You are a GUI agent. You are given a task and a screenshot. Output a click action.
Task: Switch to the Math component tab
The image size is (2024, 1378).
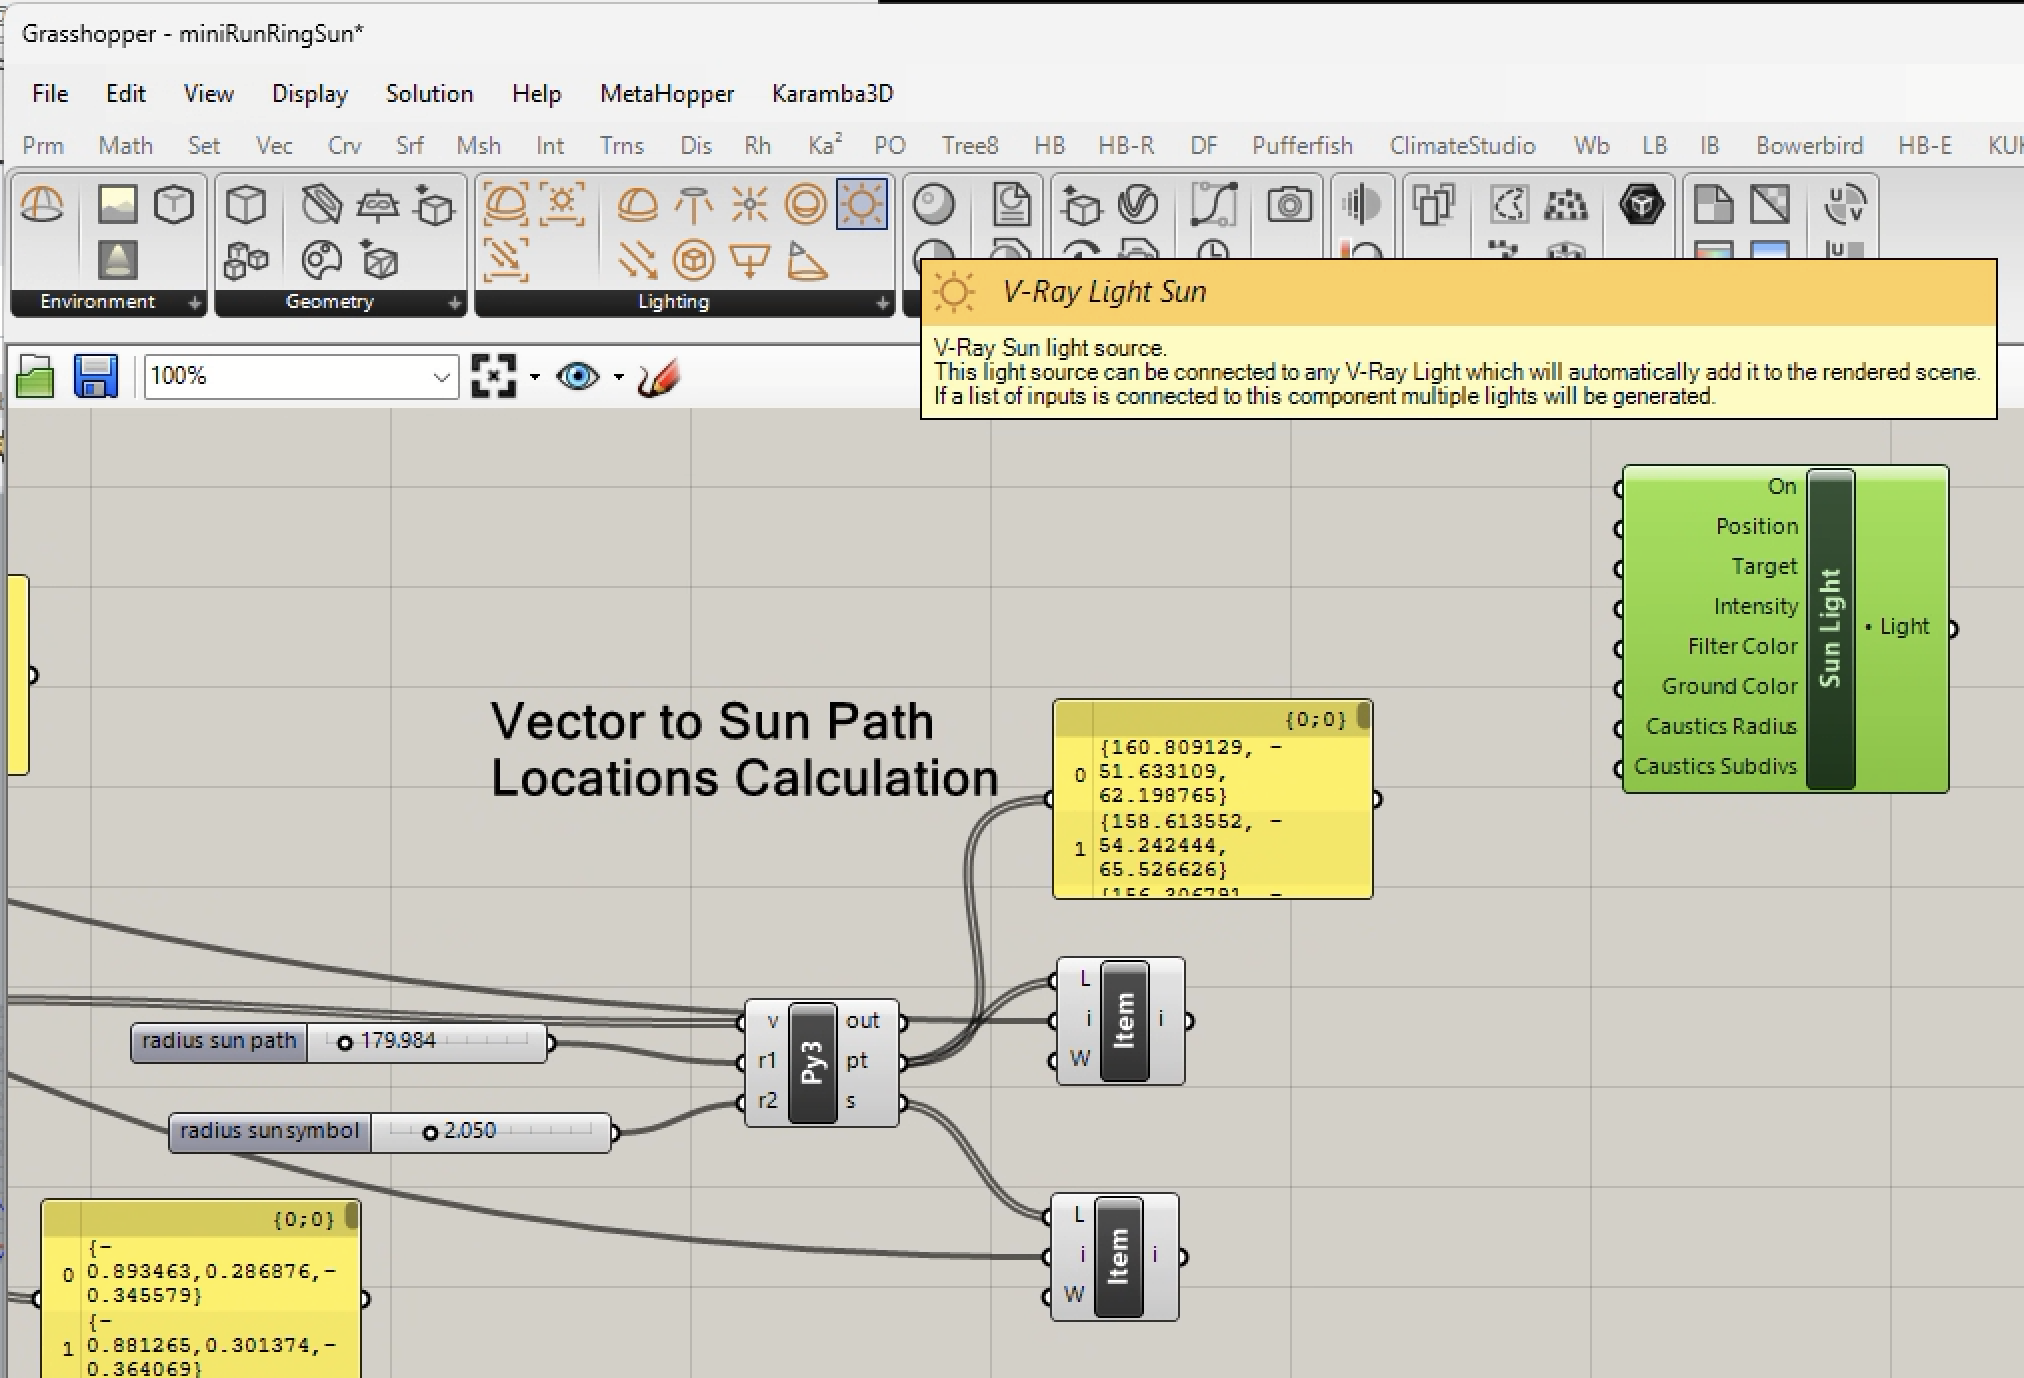pyautogui.click(x=125, y=146)
